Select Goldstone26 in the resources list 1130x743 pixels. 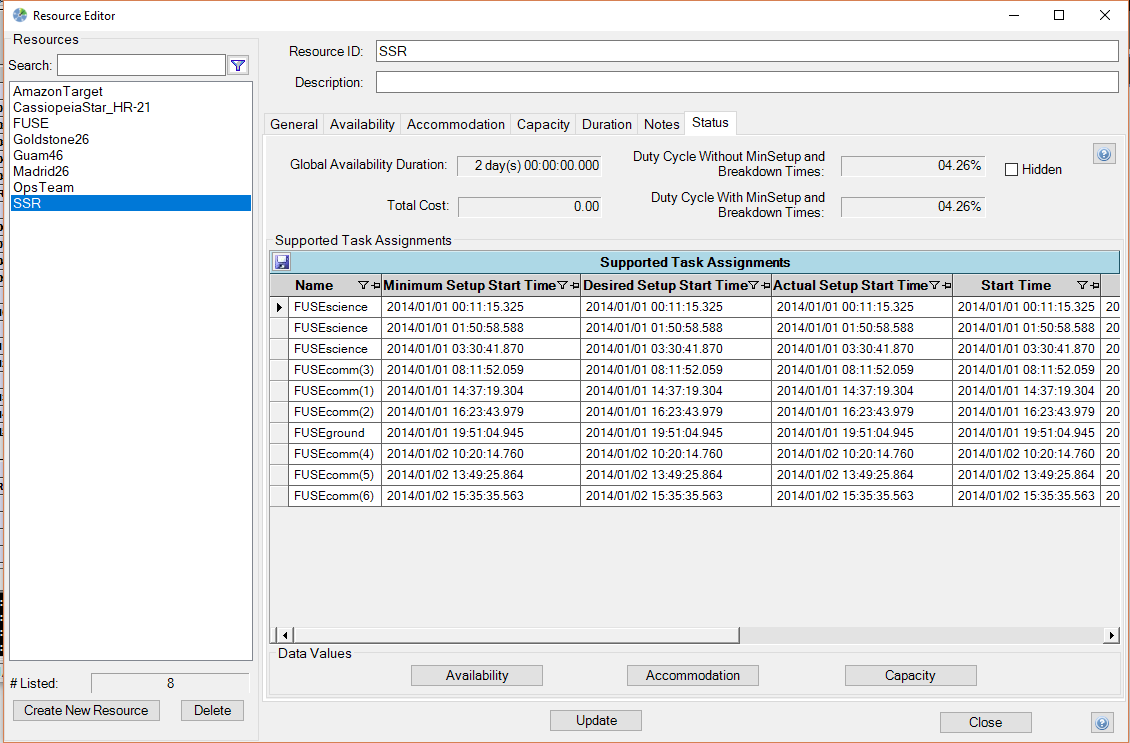(51, 139)
